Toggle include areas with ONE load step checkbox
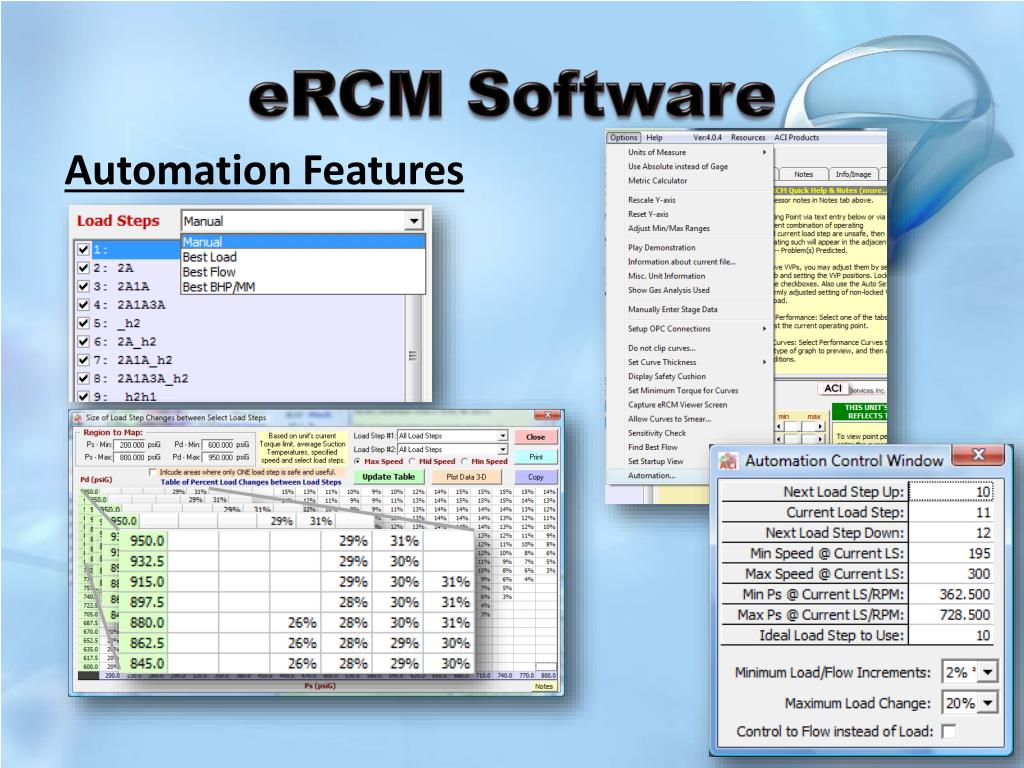 [153, 472]
